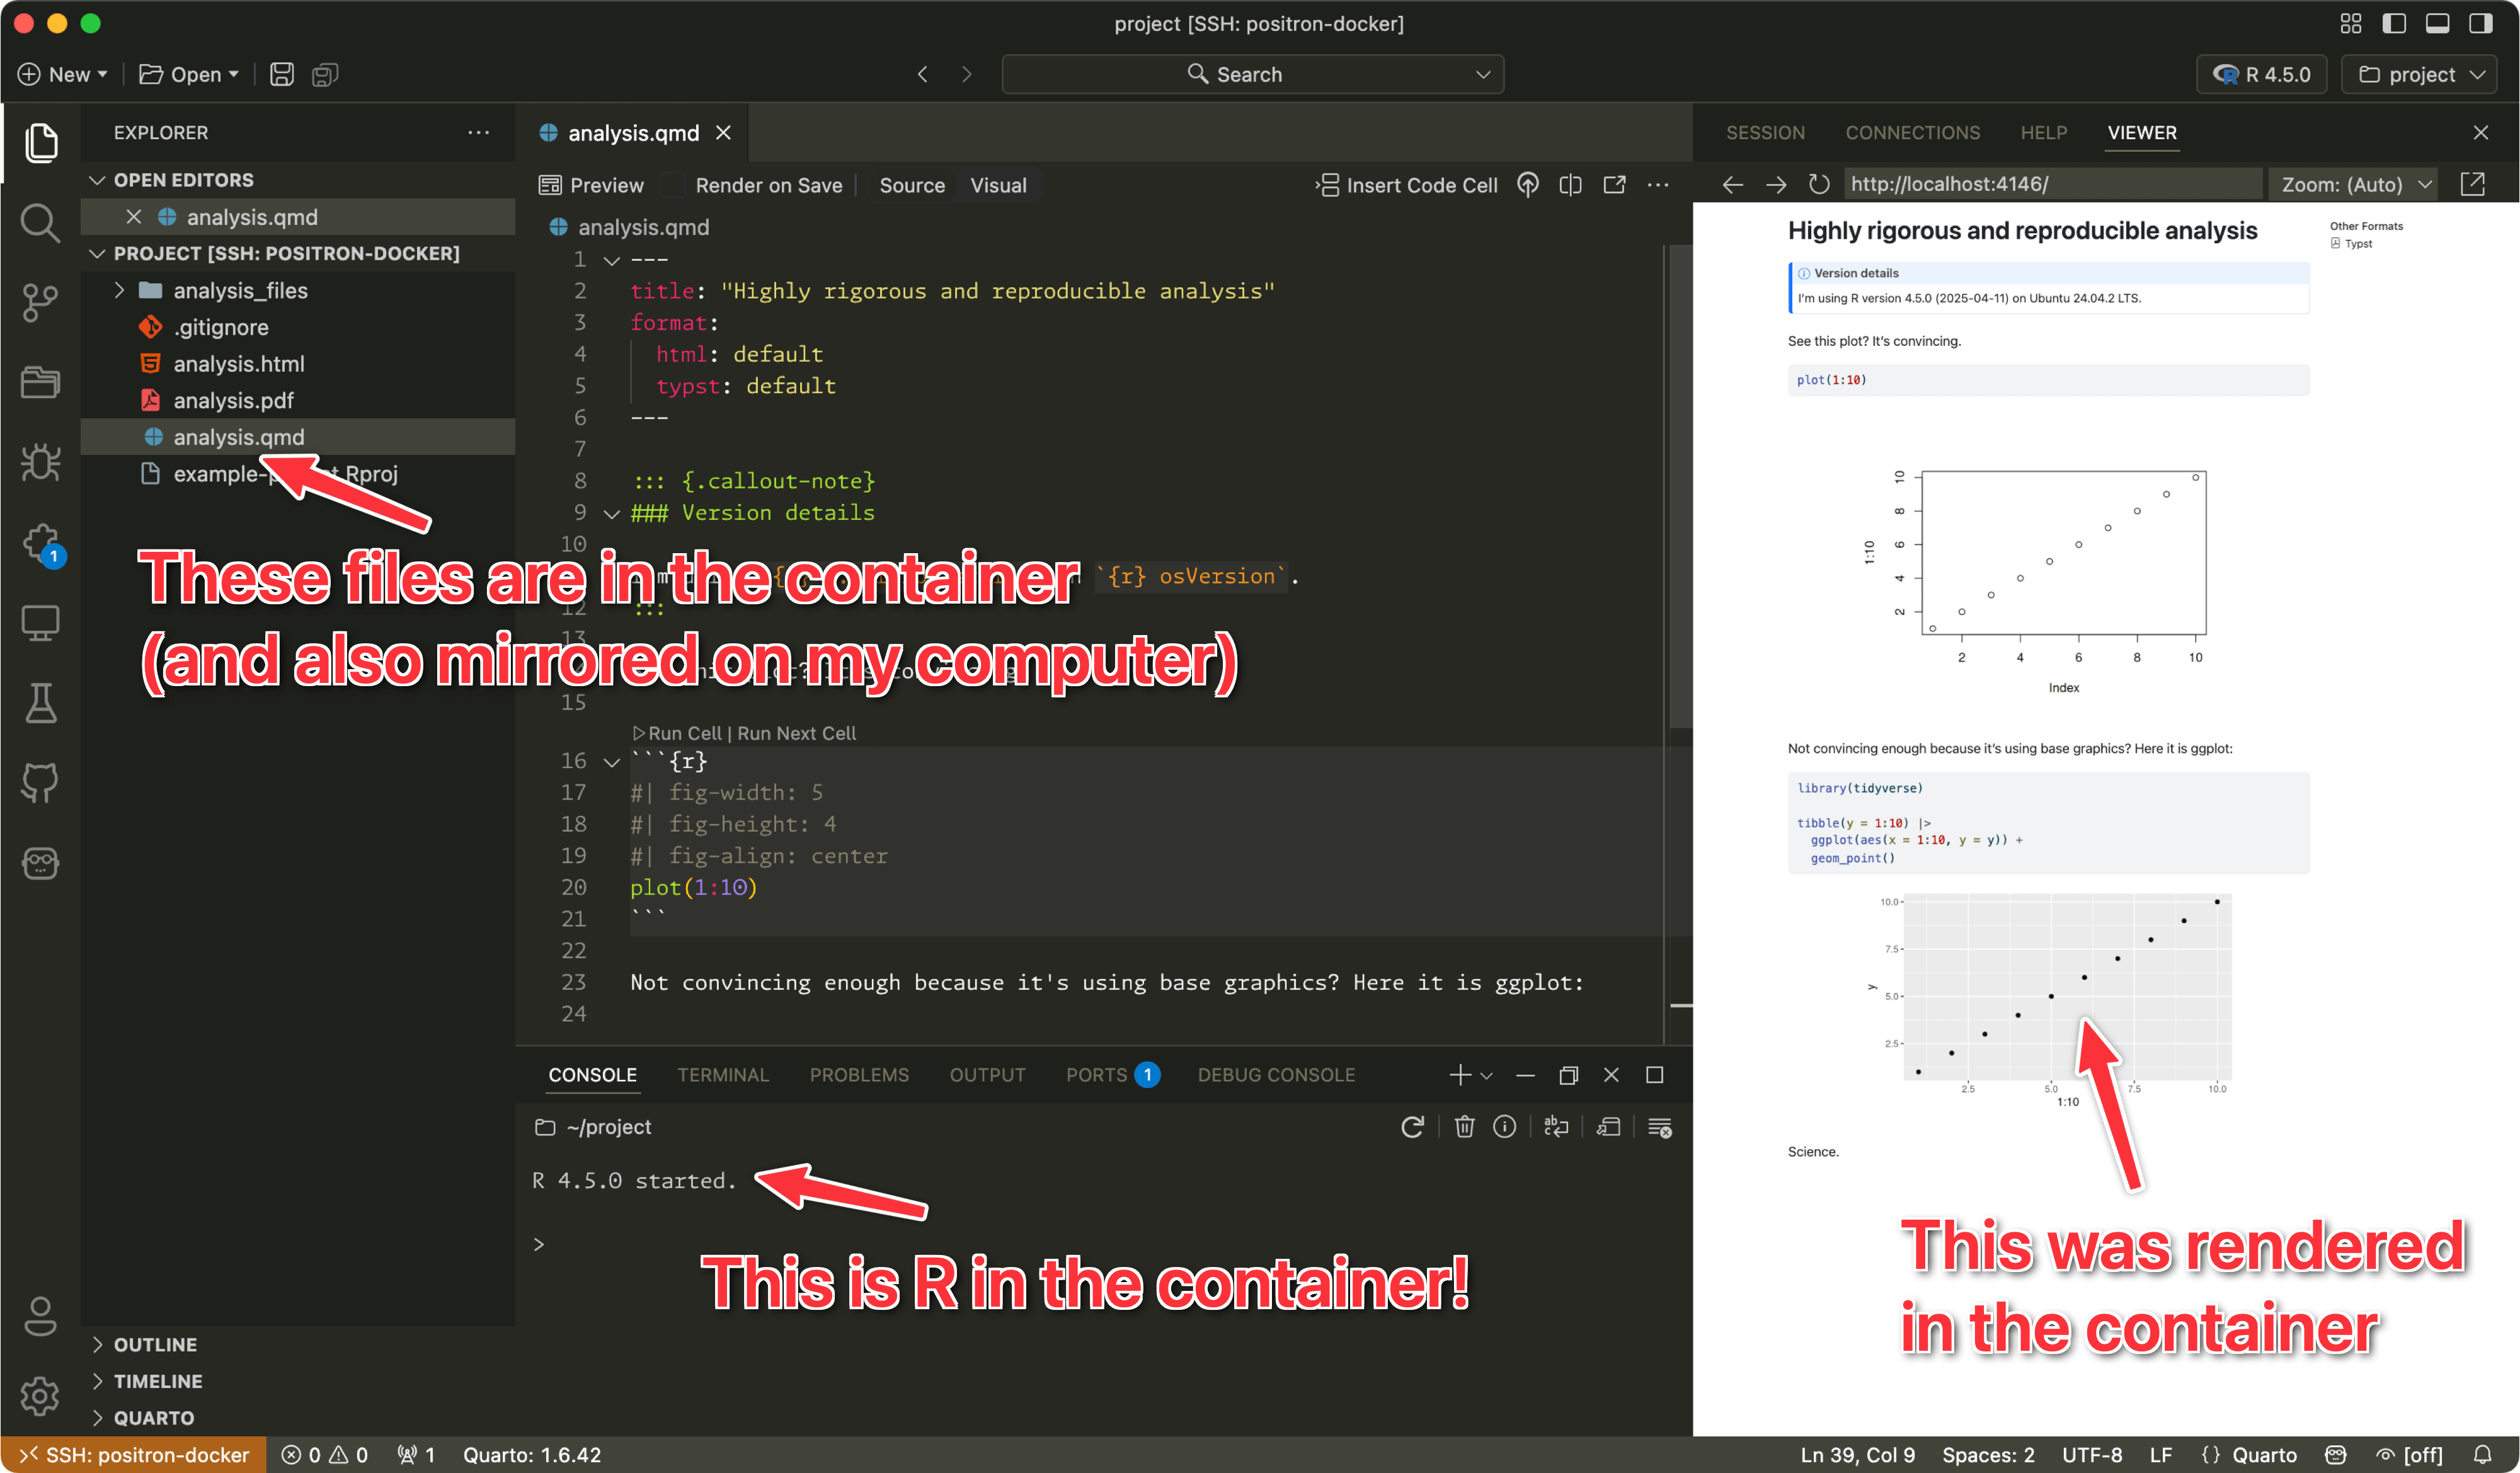Clear console with trash icon
This screenshot has width=2520, height=1473.
pyautogui.click(x=1464, y=1128)
